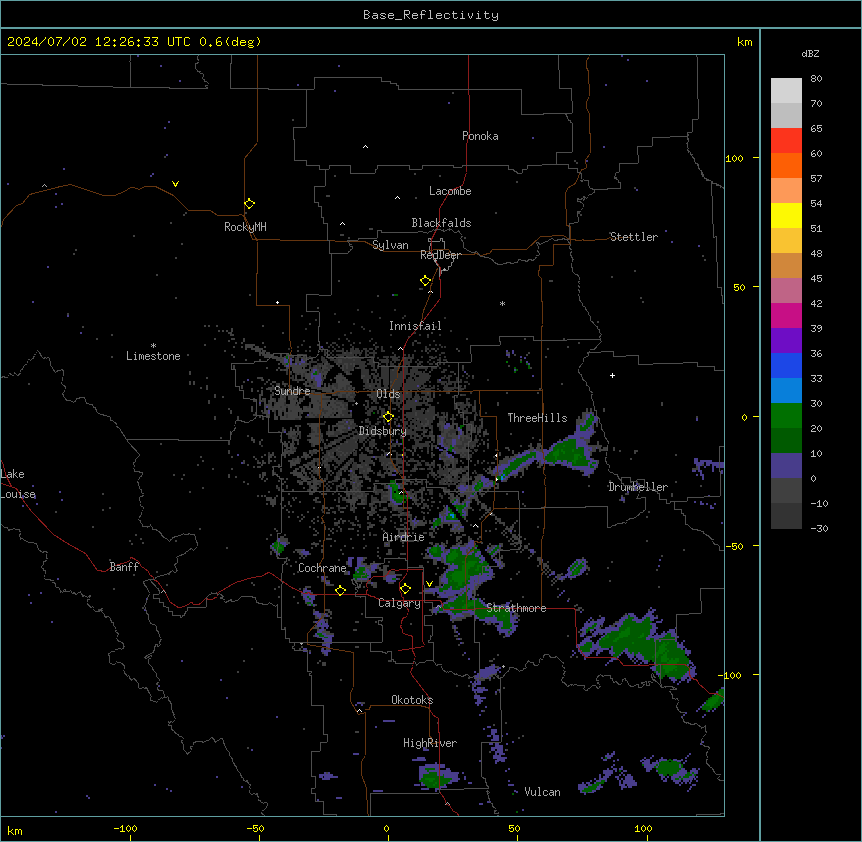Screen dimensions: 862x842
Task: Click the Calgary city label
Action: point(399,603)
